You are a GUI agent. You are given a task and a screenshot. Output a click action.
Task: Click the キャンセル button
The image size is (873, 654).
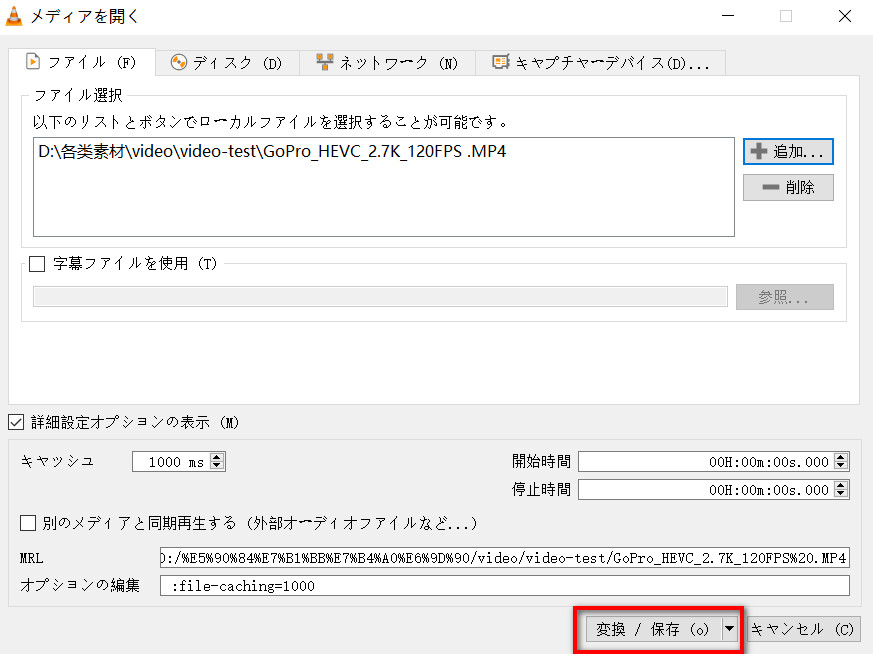click(803, 630)
